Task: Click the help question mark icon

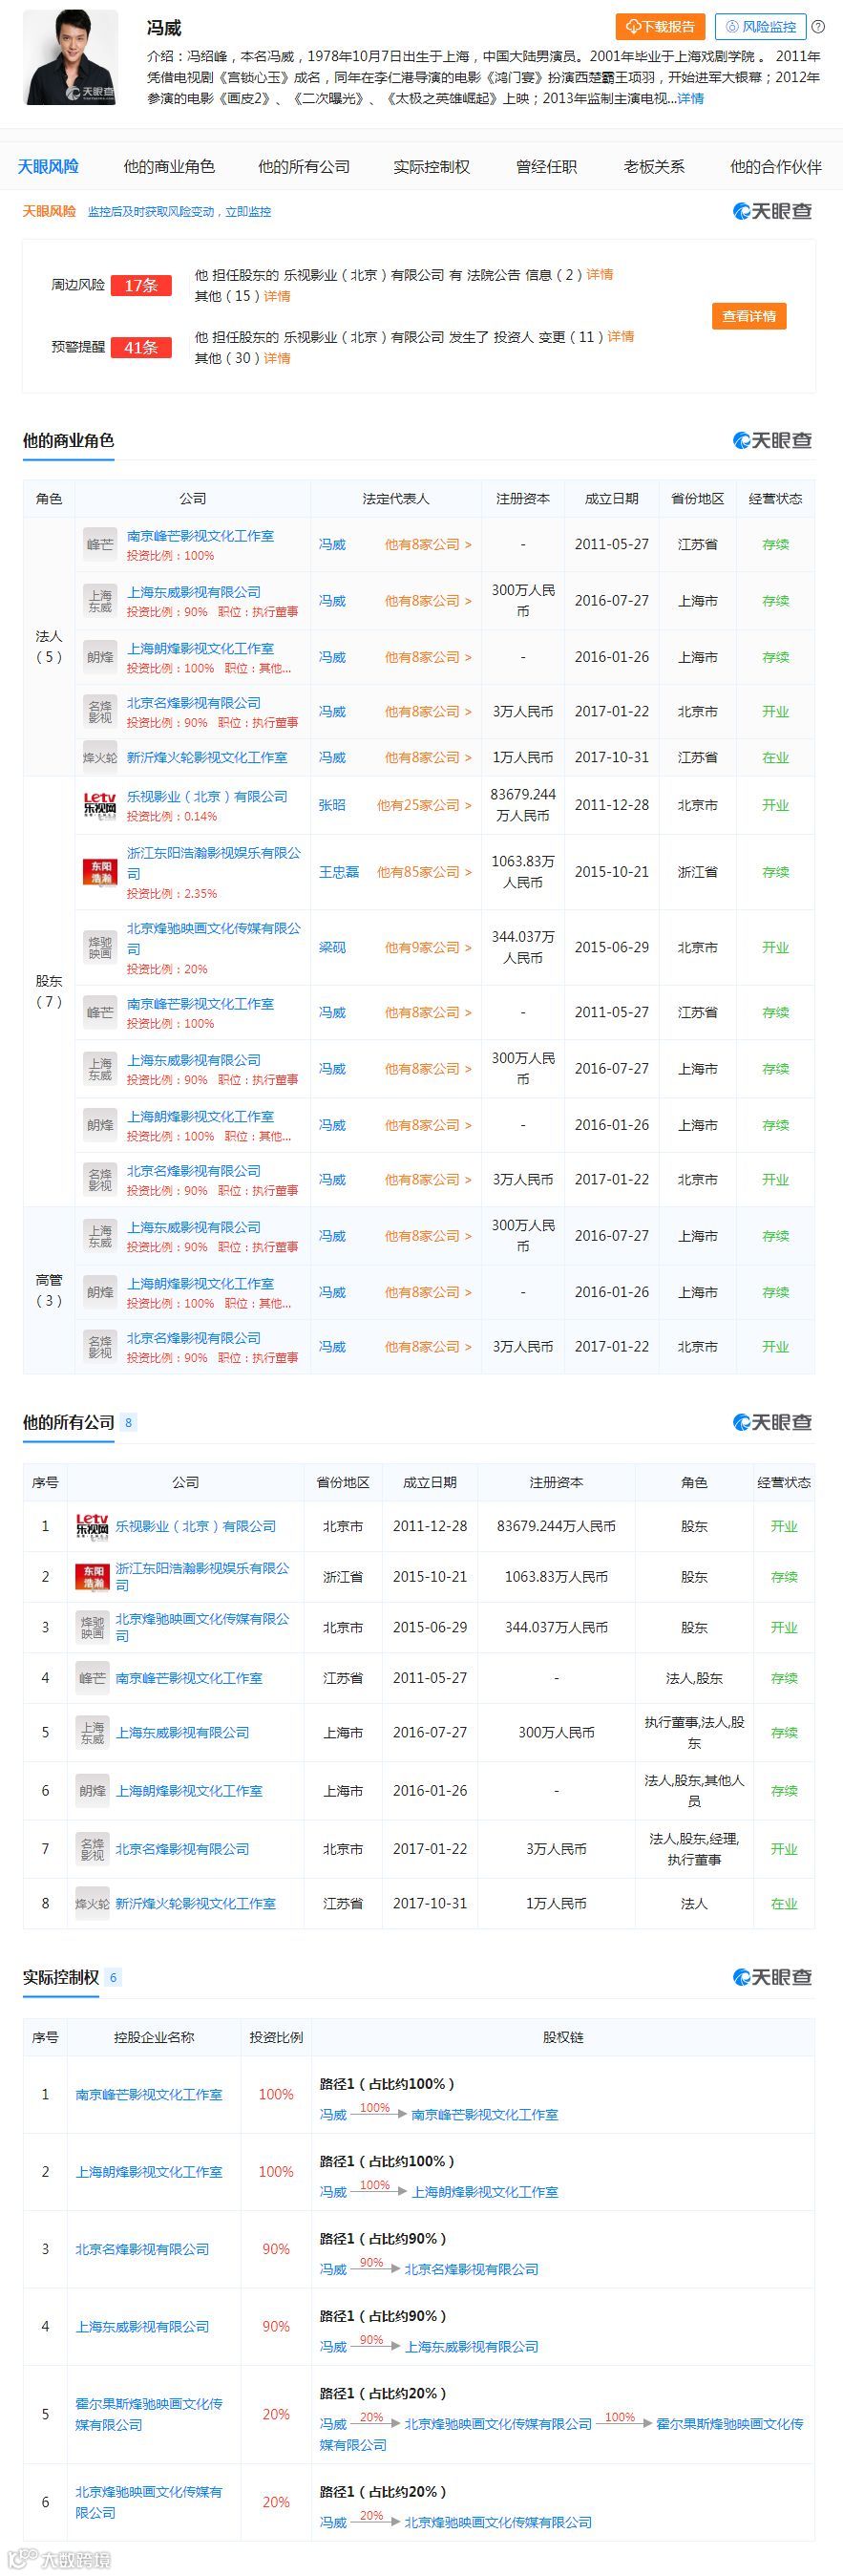Action: (818, 27)
